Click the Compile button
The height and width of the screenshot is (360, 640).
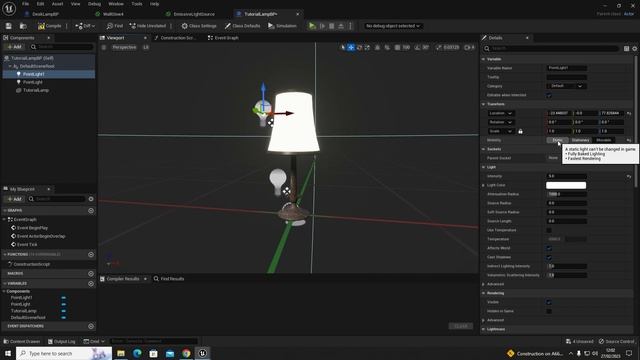[49, 26]
